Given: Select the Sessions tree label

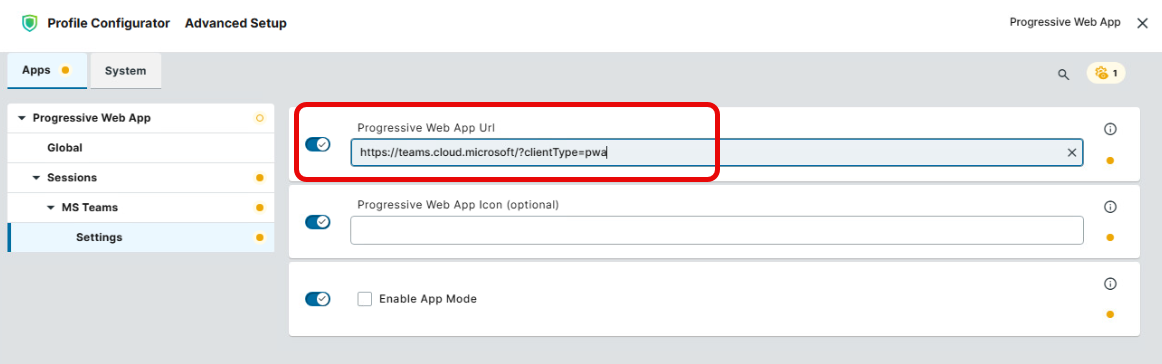Looking at the screenshot, I should click(72, 178).
